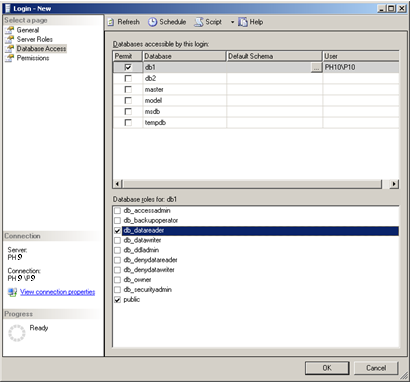This screenshot has height=382, width=411.
Task: Enable the db_denydatawriter role
Action: coord(117,270)
